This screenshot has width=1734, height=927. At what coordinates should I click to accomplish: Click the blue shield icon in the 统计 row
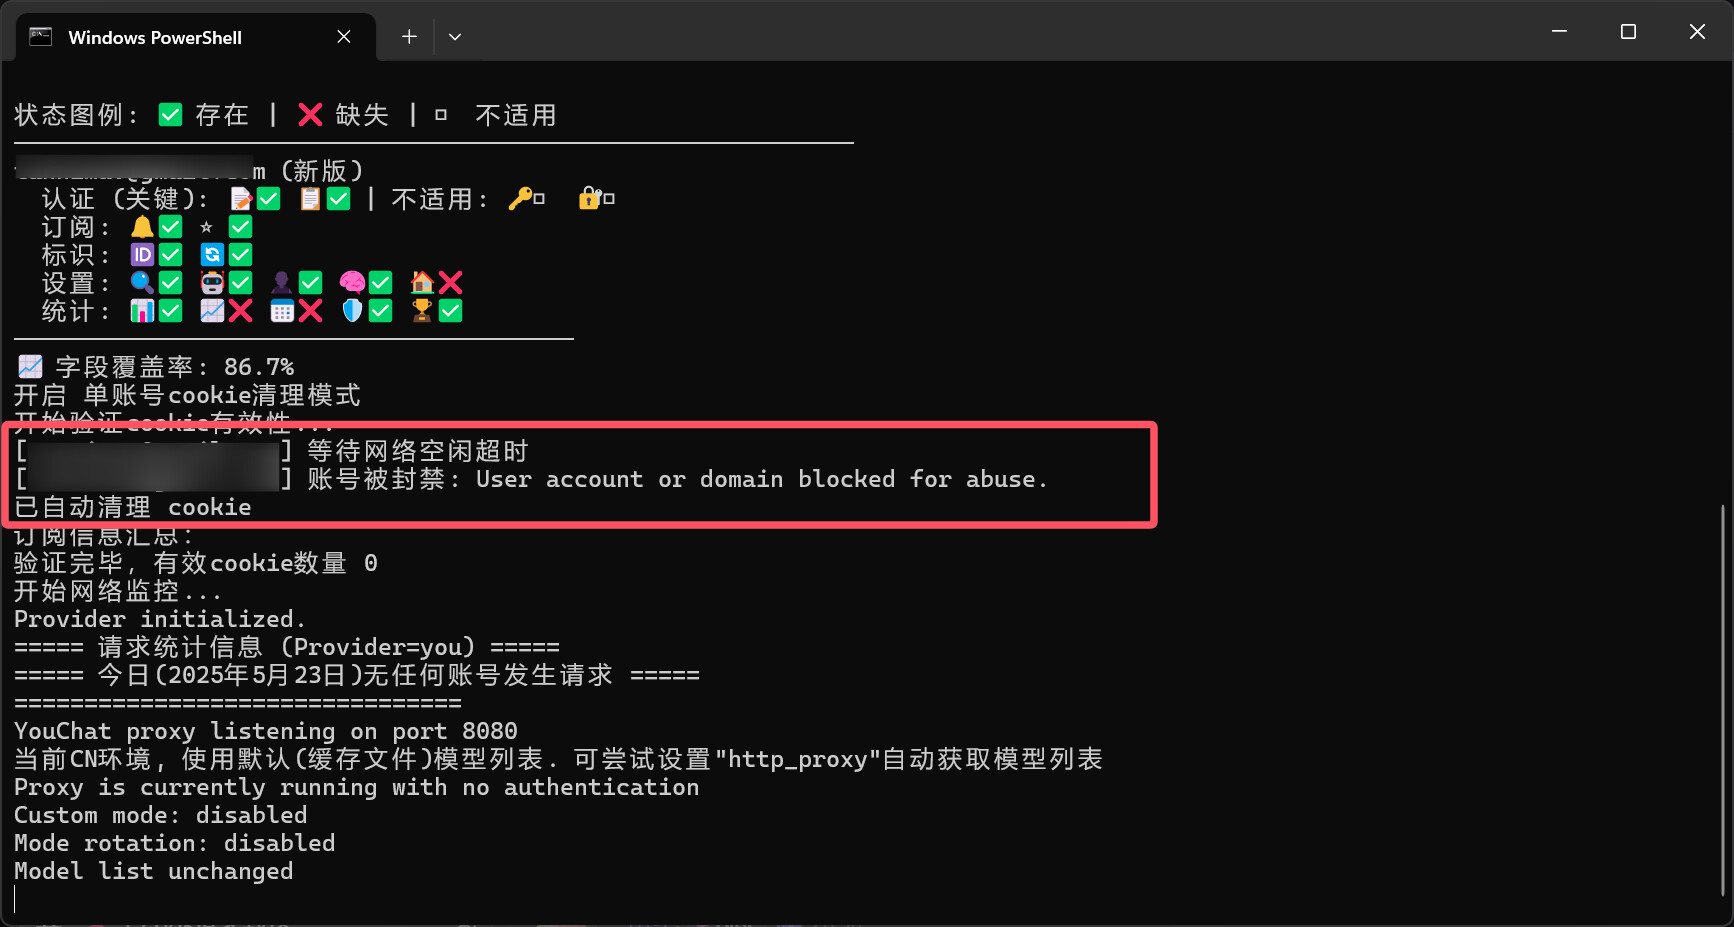(x=352, y=311)
